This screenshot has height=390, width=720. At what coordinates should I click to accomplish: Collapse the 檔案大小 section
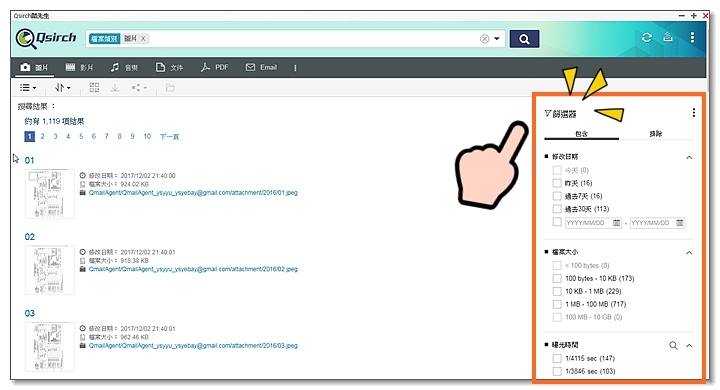click(689, 252)
